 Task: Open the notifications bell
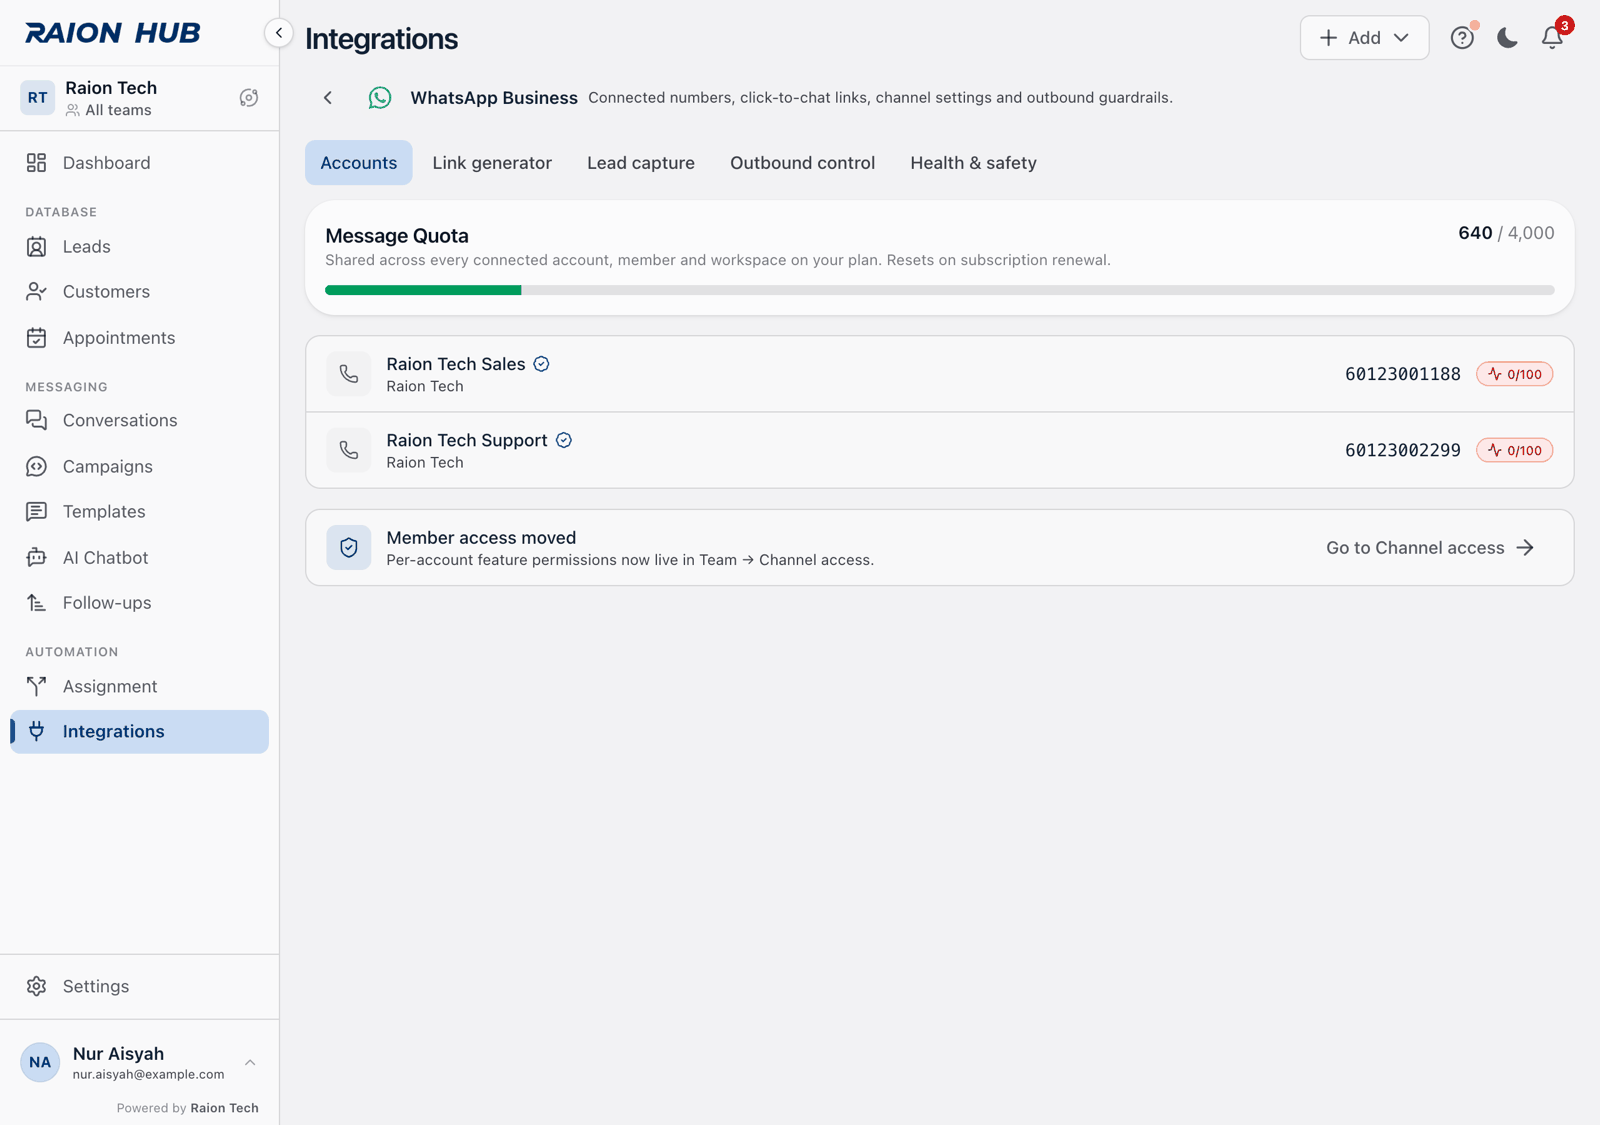pyautogui.click(x=1552, y=38)
